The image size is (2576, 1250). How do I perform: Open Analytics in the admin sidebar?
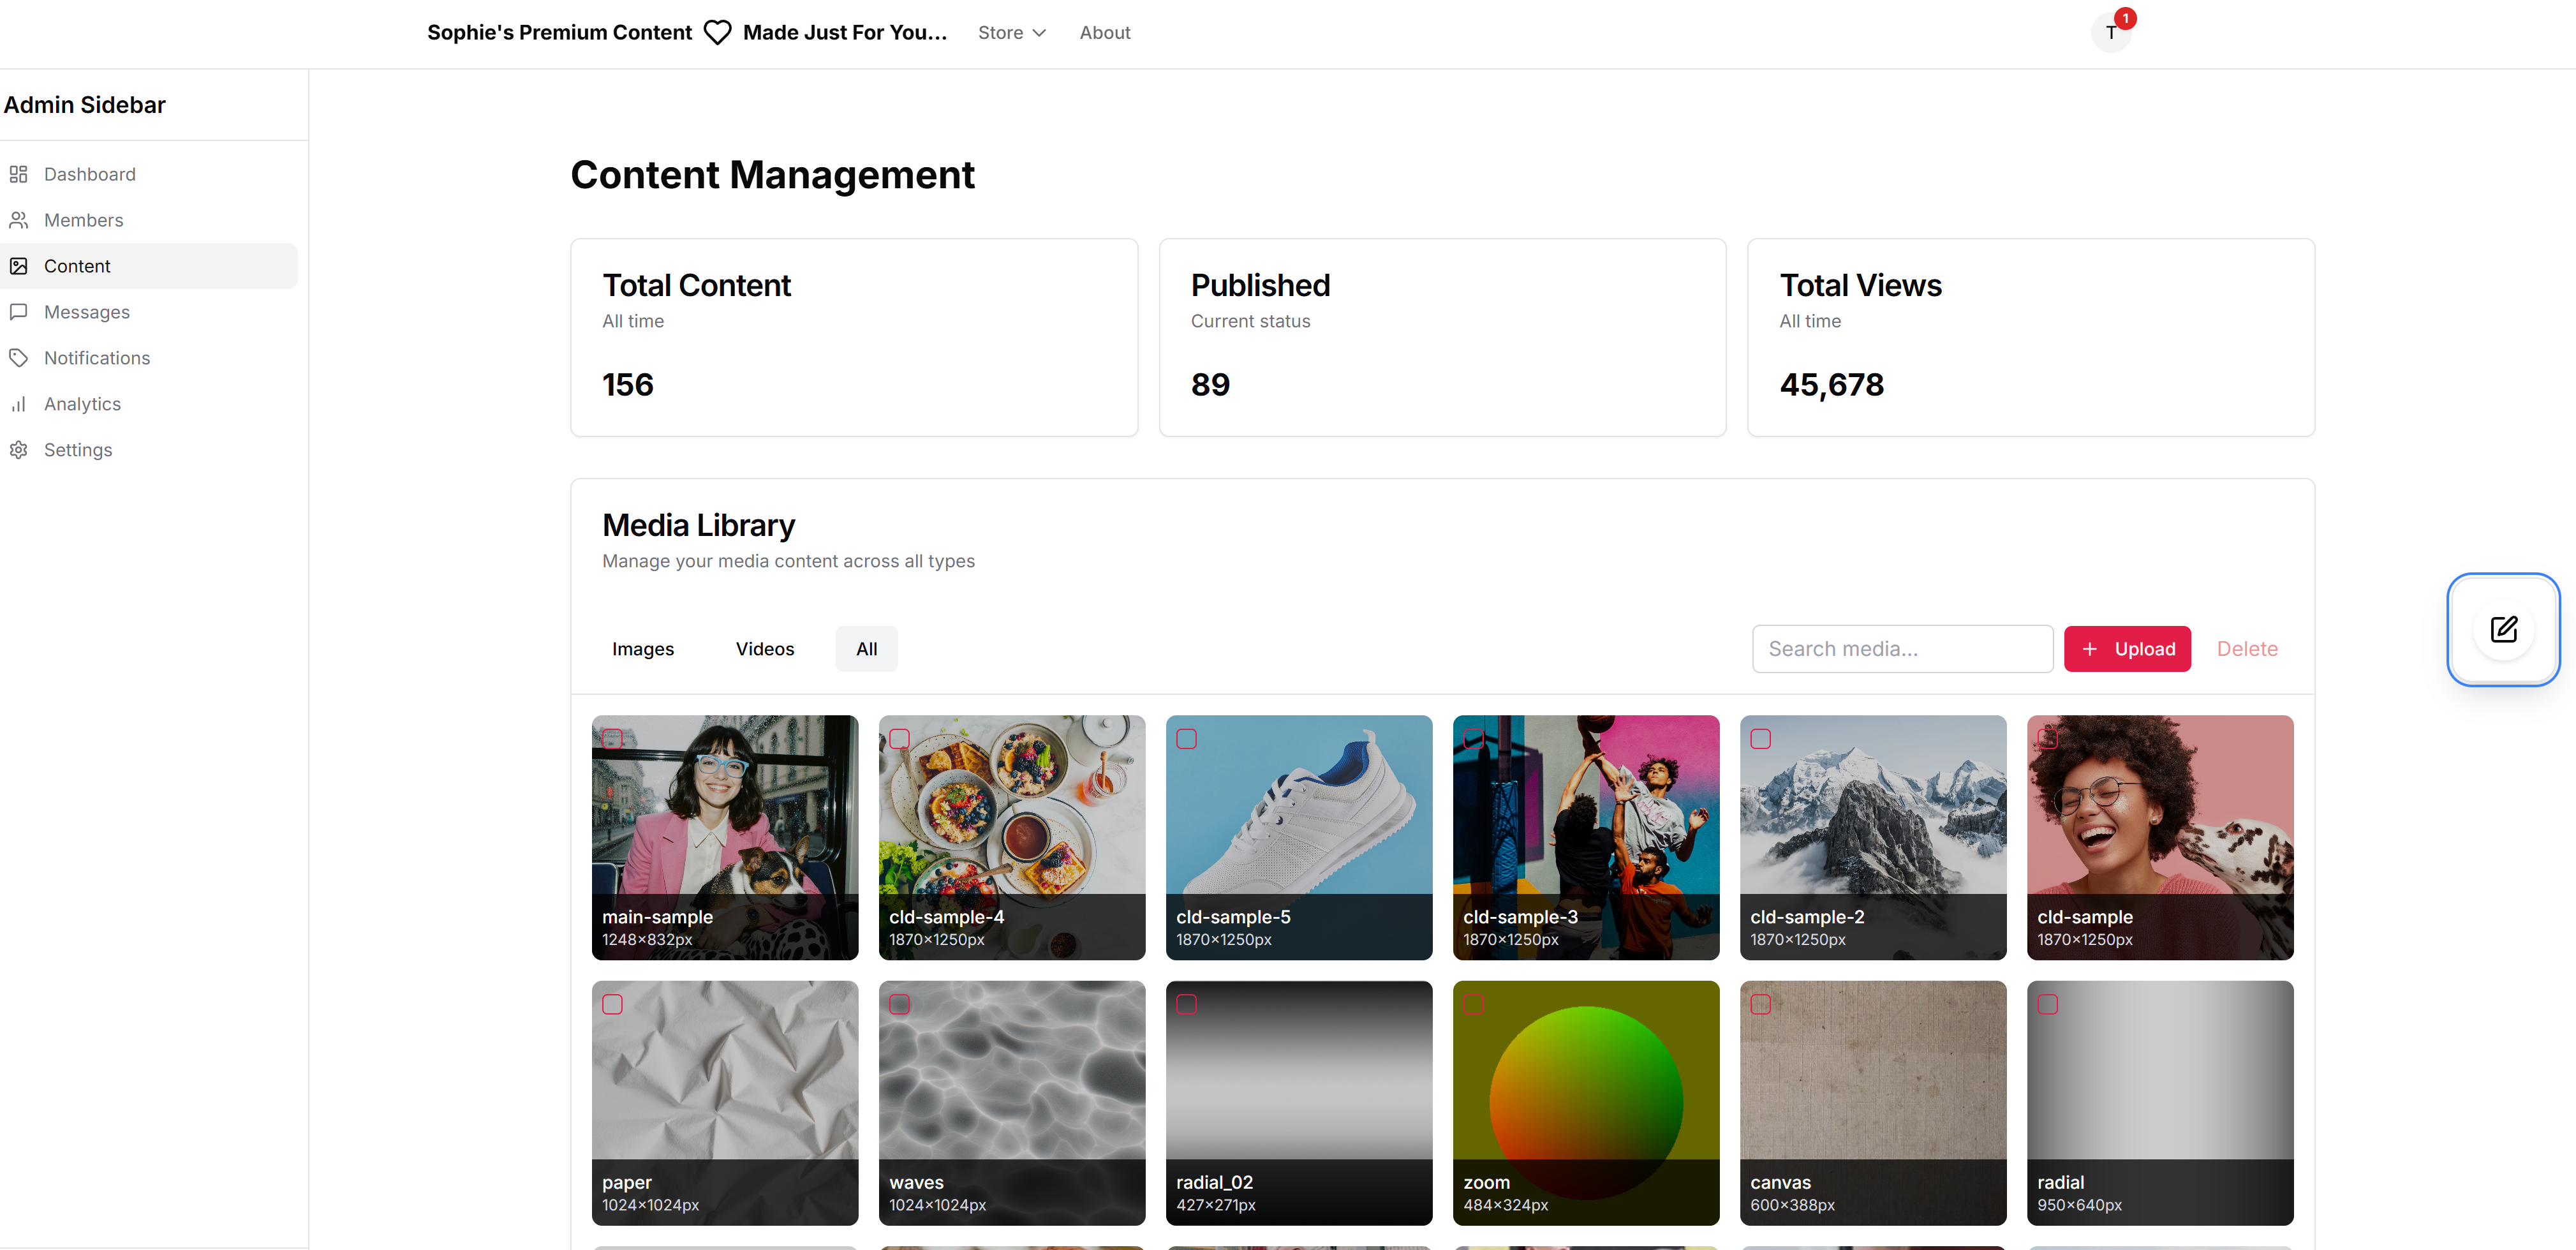tap(148, 404)
